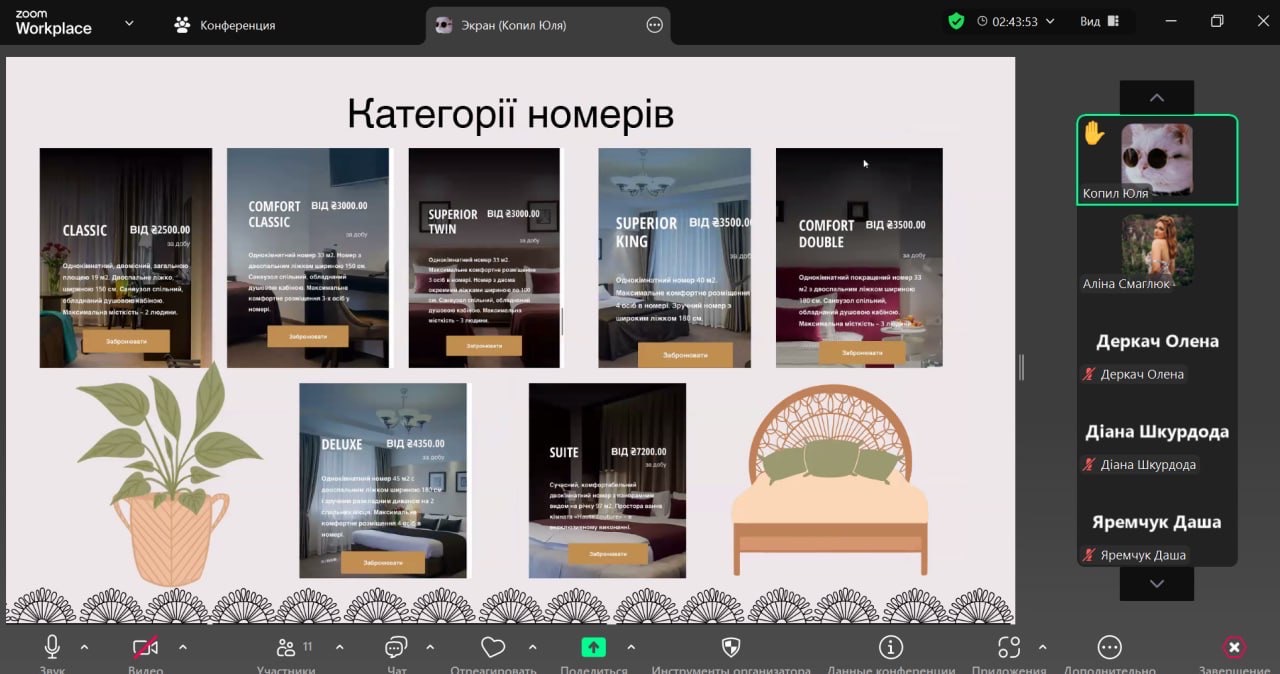This screenshot has height=674, width=1280.
Task: Expand apps options arrow beside Приложения
Action: [x=1043, y=647]
